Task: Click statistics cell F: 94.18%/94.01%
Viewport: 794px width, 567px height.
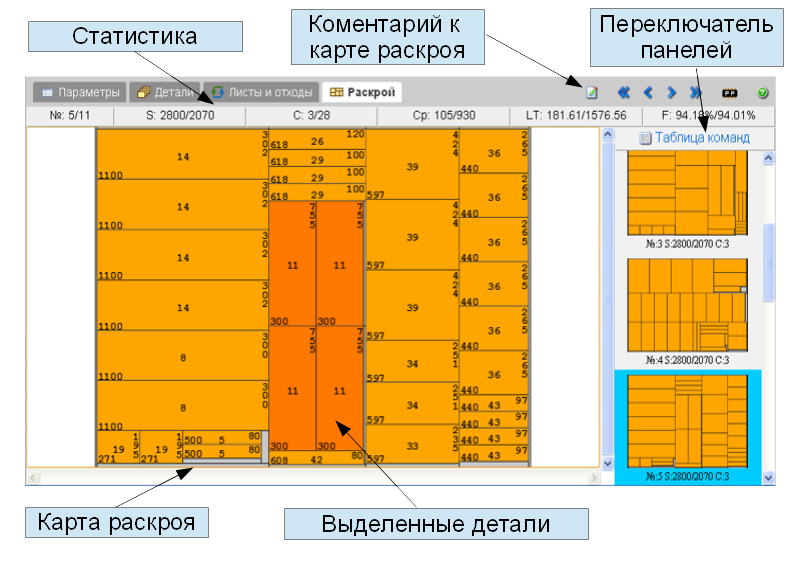Action: tap(708, 115)
